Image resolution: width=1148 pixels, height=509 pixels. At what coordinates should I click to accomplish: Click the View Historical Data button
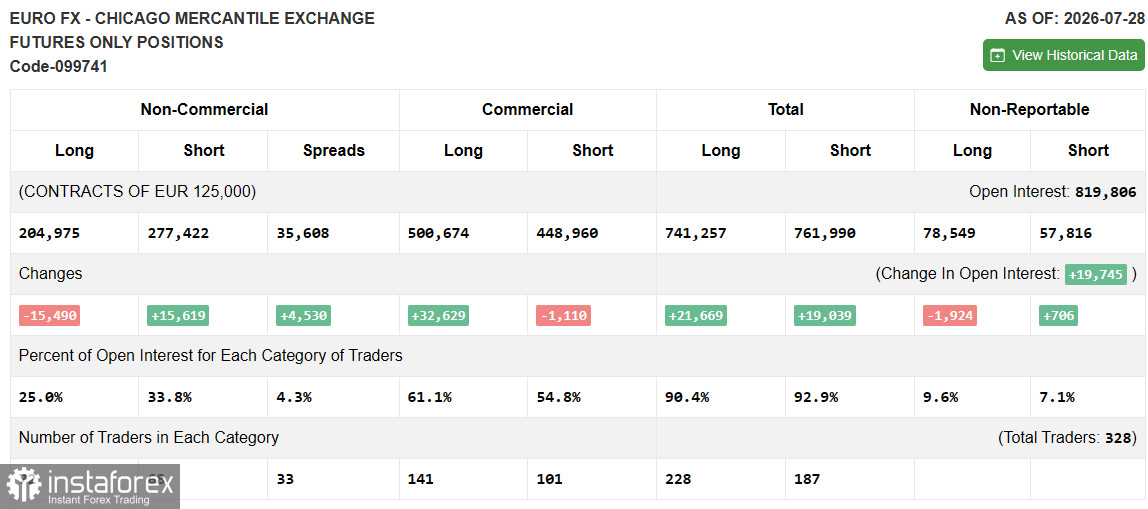click(x=1063, y=55)
